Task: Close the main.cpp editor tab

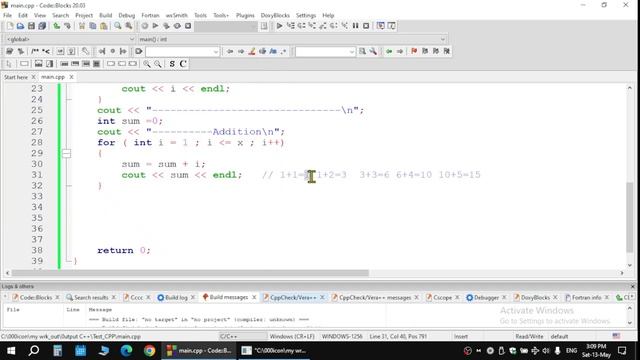Action: [x=71, y=77]
